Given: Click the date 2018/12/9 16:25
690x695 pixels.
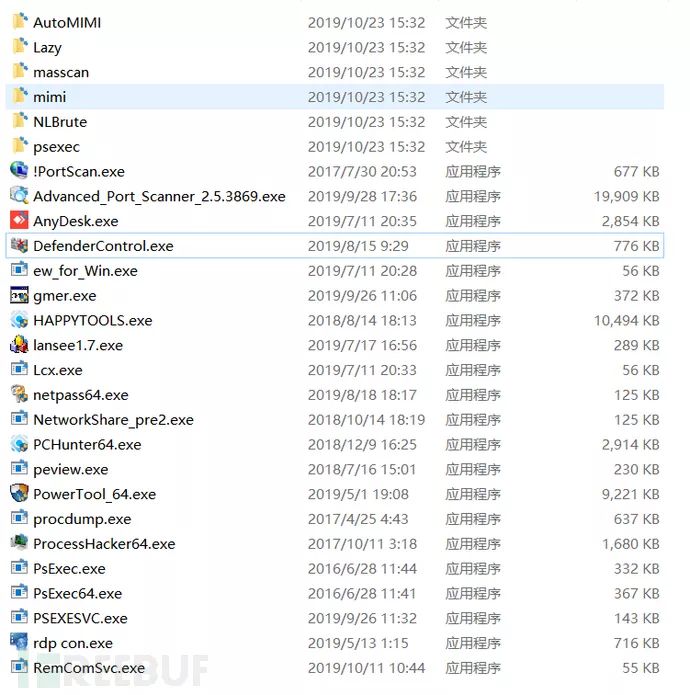Looking at the screenshot, I should [x=362, y=445].
